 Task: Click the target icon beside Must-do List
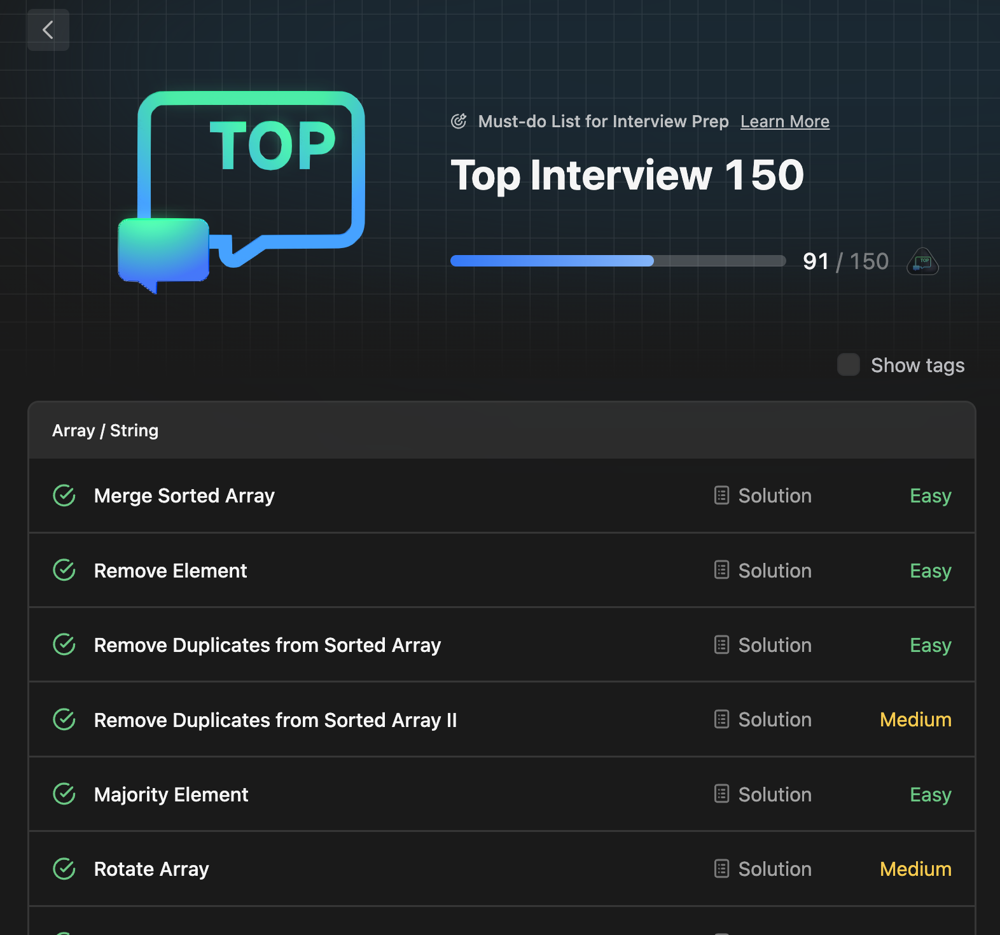pyautogui.click(x=459, y=121)
